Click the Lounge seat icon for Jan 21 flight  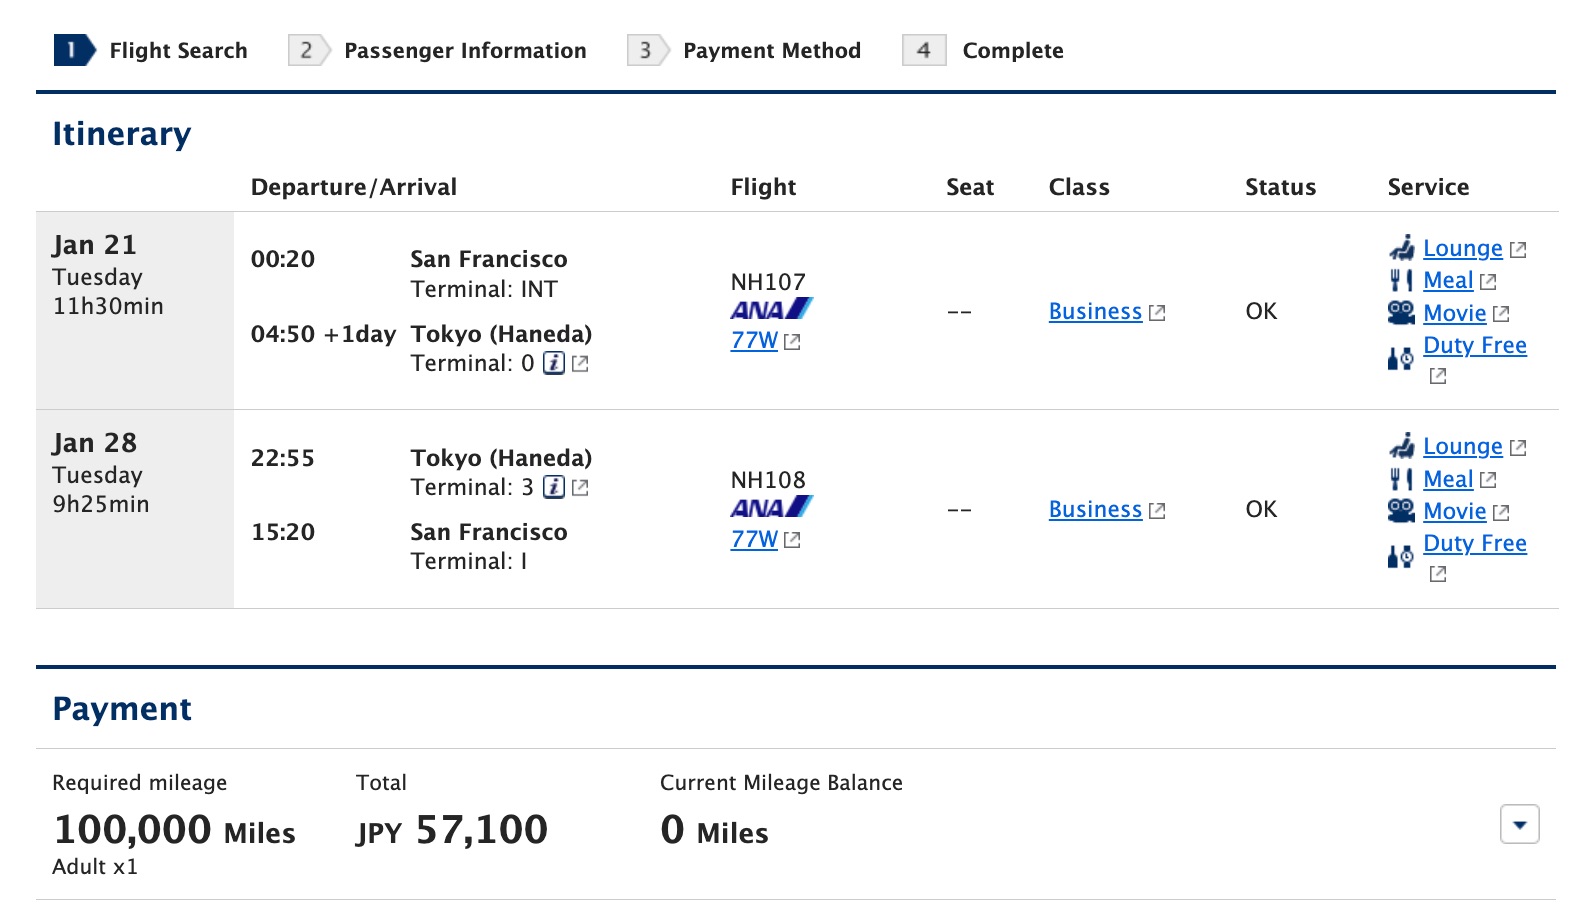tap(1402, 247)
